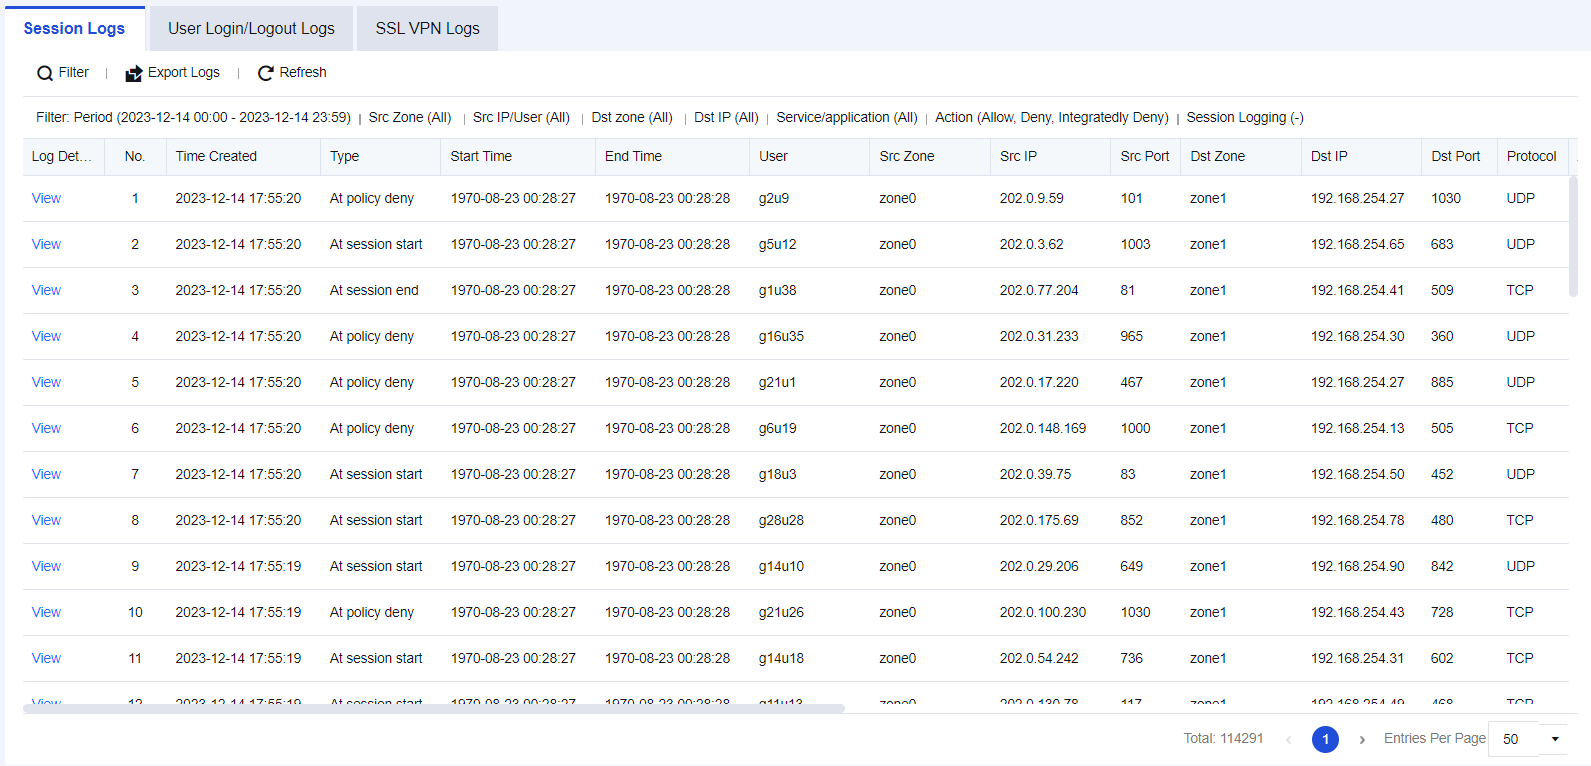Click the Export Logs icon
Image resolution: width=1591 pixels, height=766 pixels.
[x=133, y=73]
